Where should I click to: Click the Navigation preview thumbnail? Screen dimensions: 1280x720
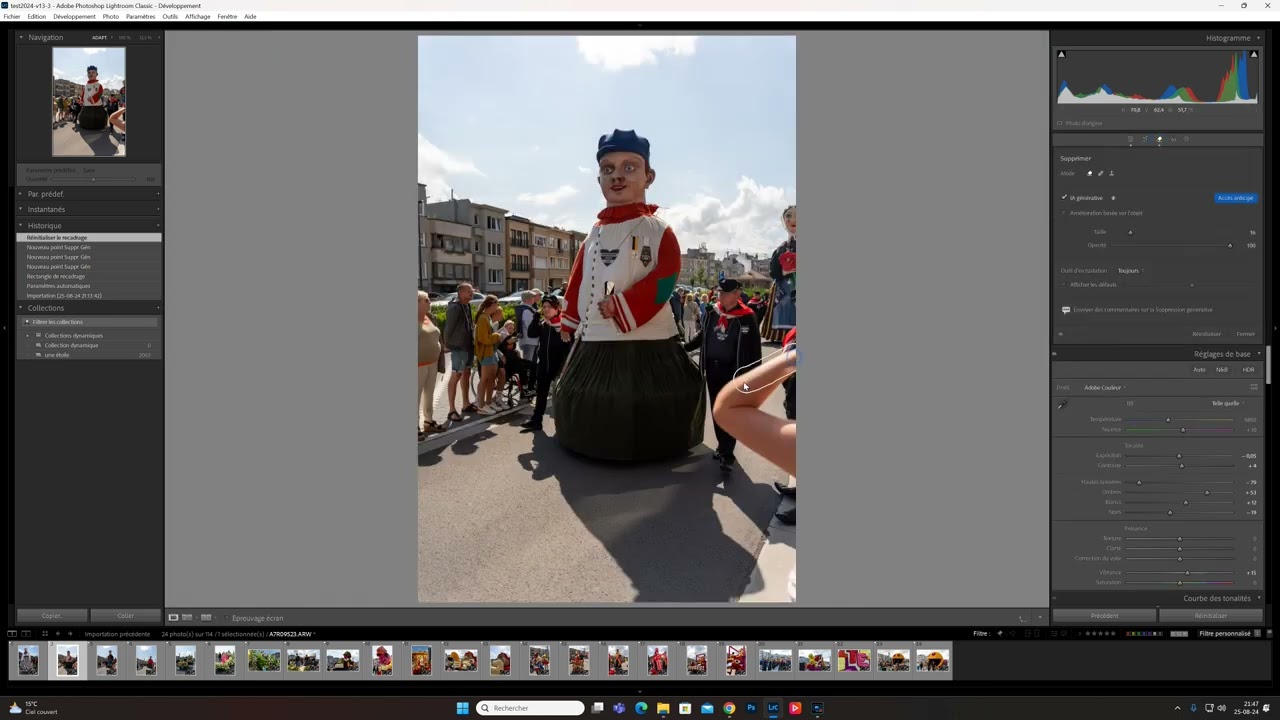pyautogui.click(x=89, y=102)
